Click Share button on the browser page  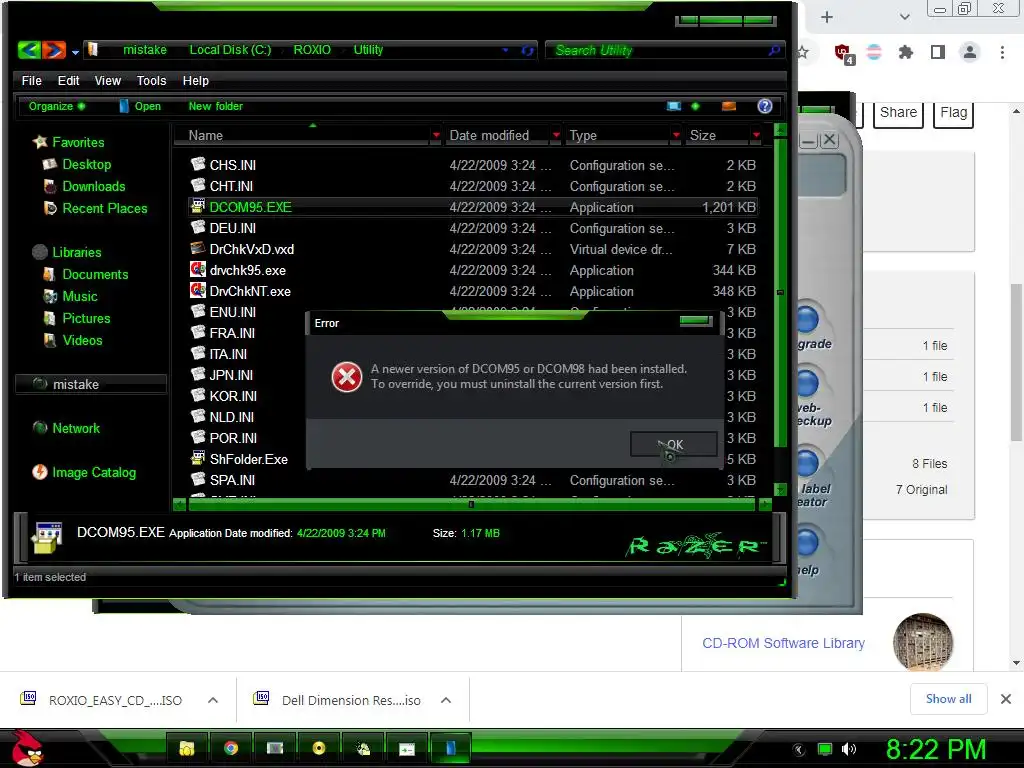click(898, 113)
